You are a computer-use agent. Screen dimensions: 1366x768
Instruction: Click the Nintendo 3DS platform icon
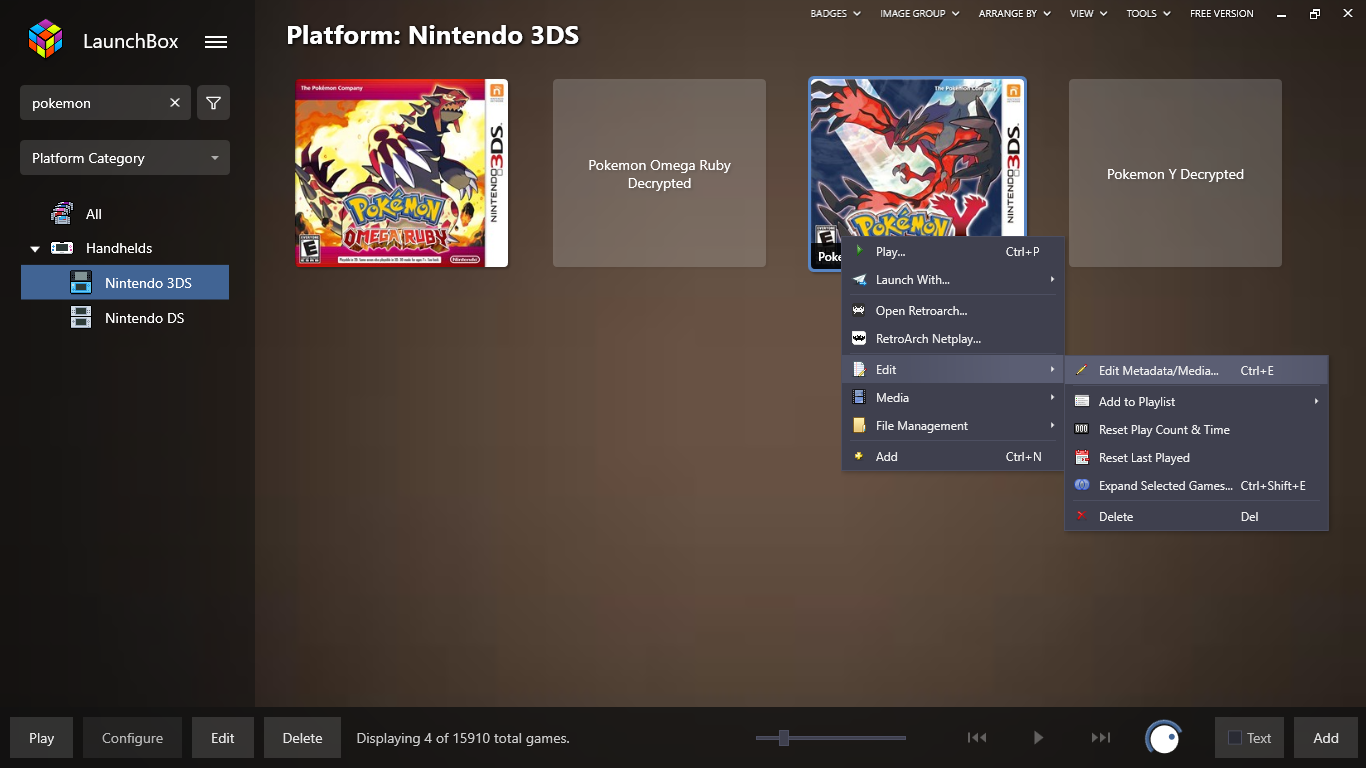[81, 283]
